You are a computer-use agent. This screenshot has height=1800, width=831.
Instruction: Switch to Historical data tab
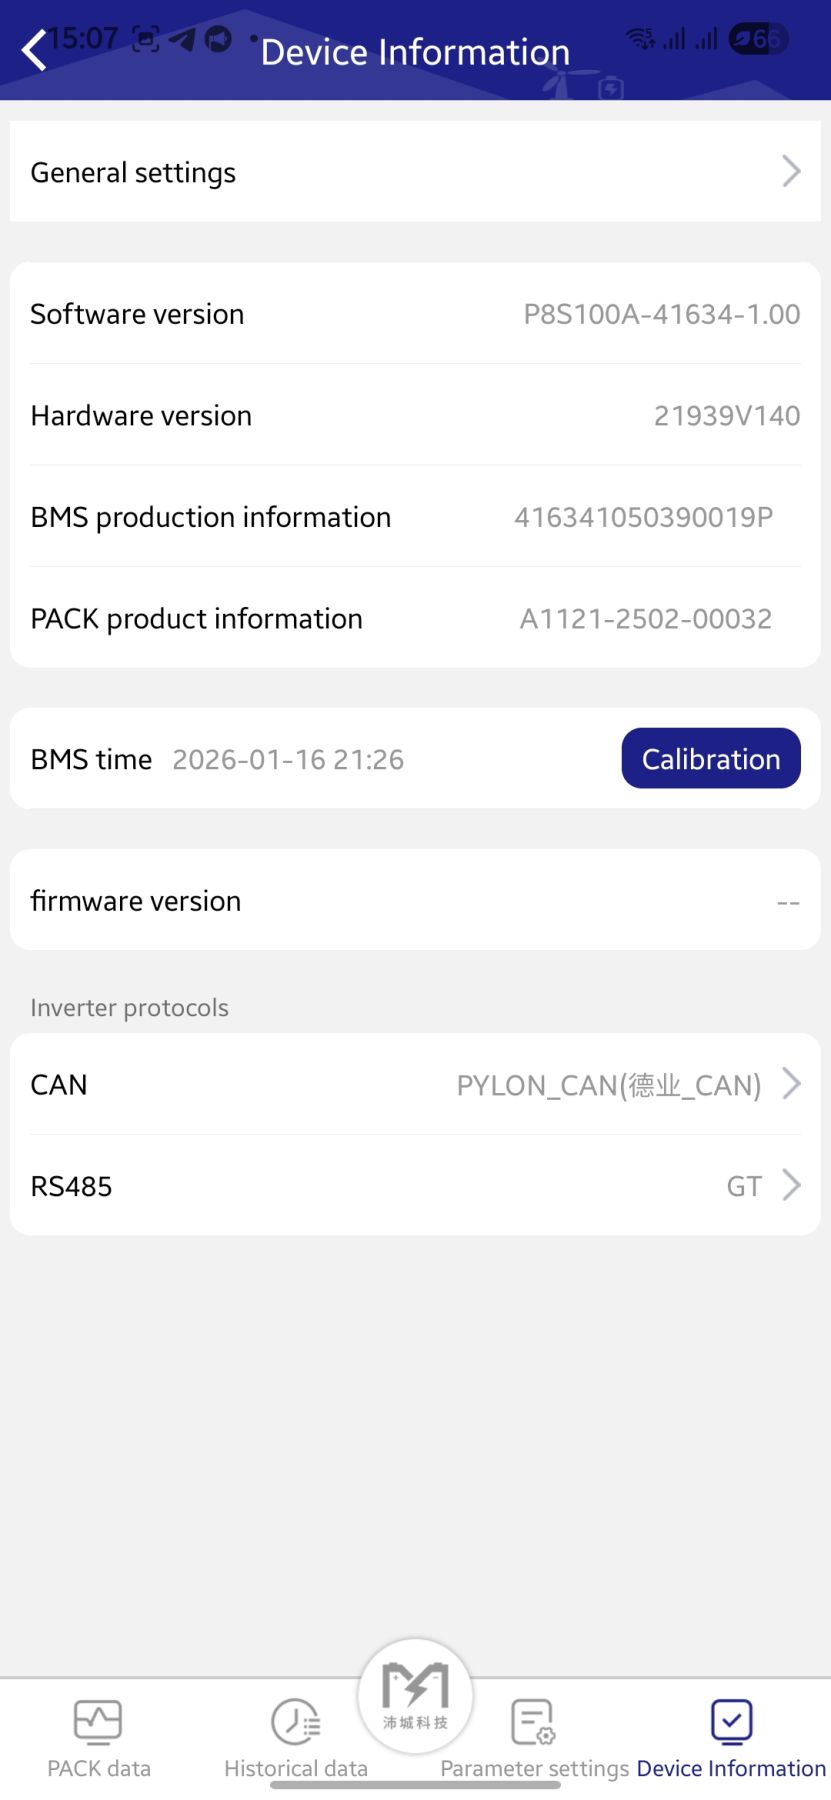(x=296, y=1768)
